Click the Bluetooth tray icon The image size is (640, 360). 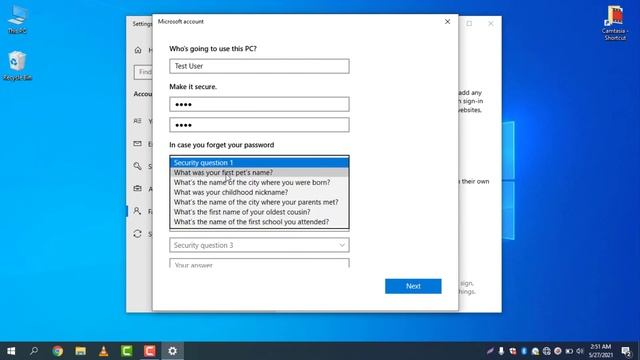pos(524,351)
